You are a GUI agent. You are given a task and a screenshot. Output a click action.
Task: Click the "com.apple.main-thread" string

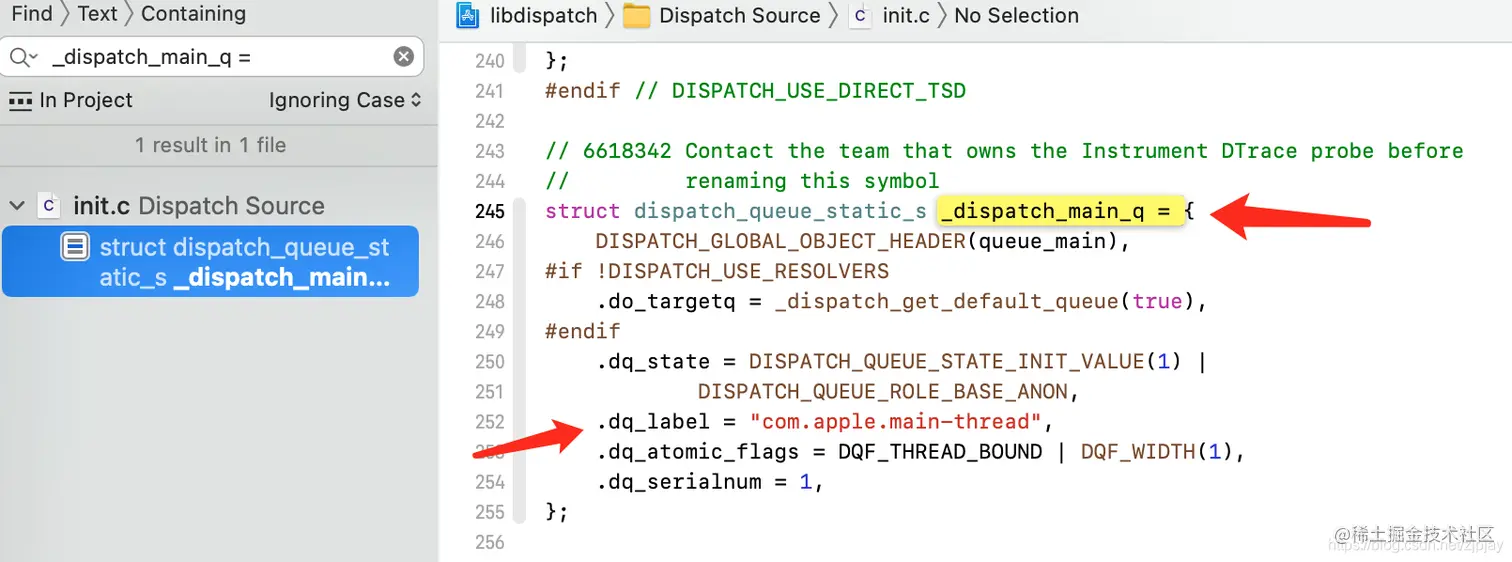tap(896, 421)
